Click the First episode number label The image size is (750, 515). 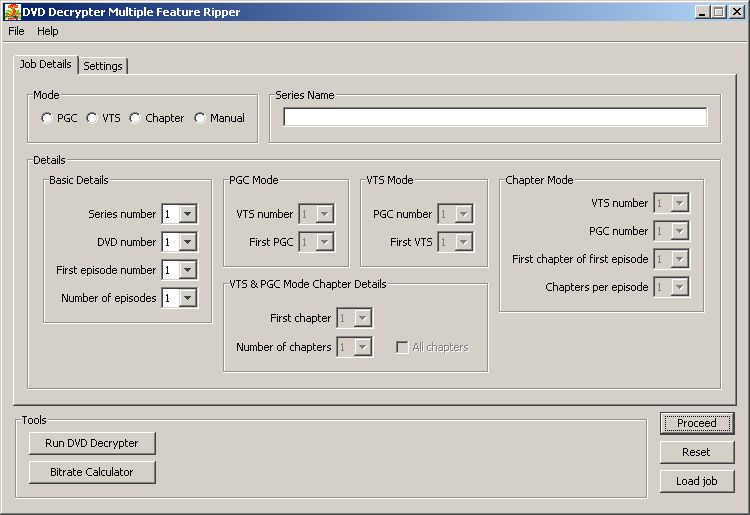click(106, 270)
